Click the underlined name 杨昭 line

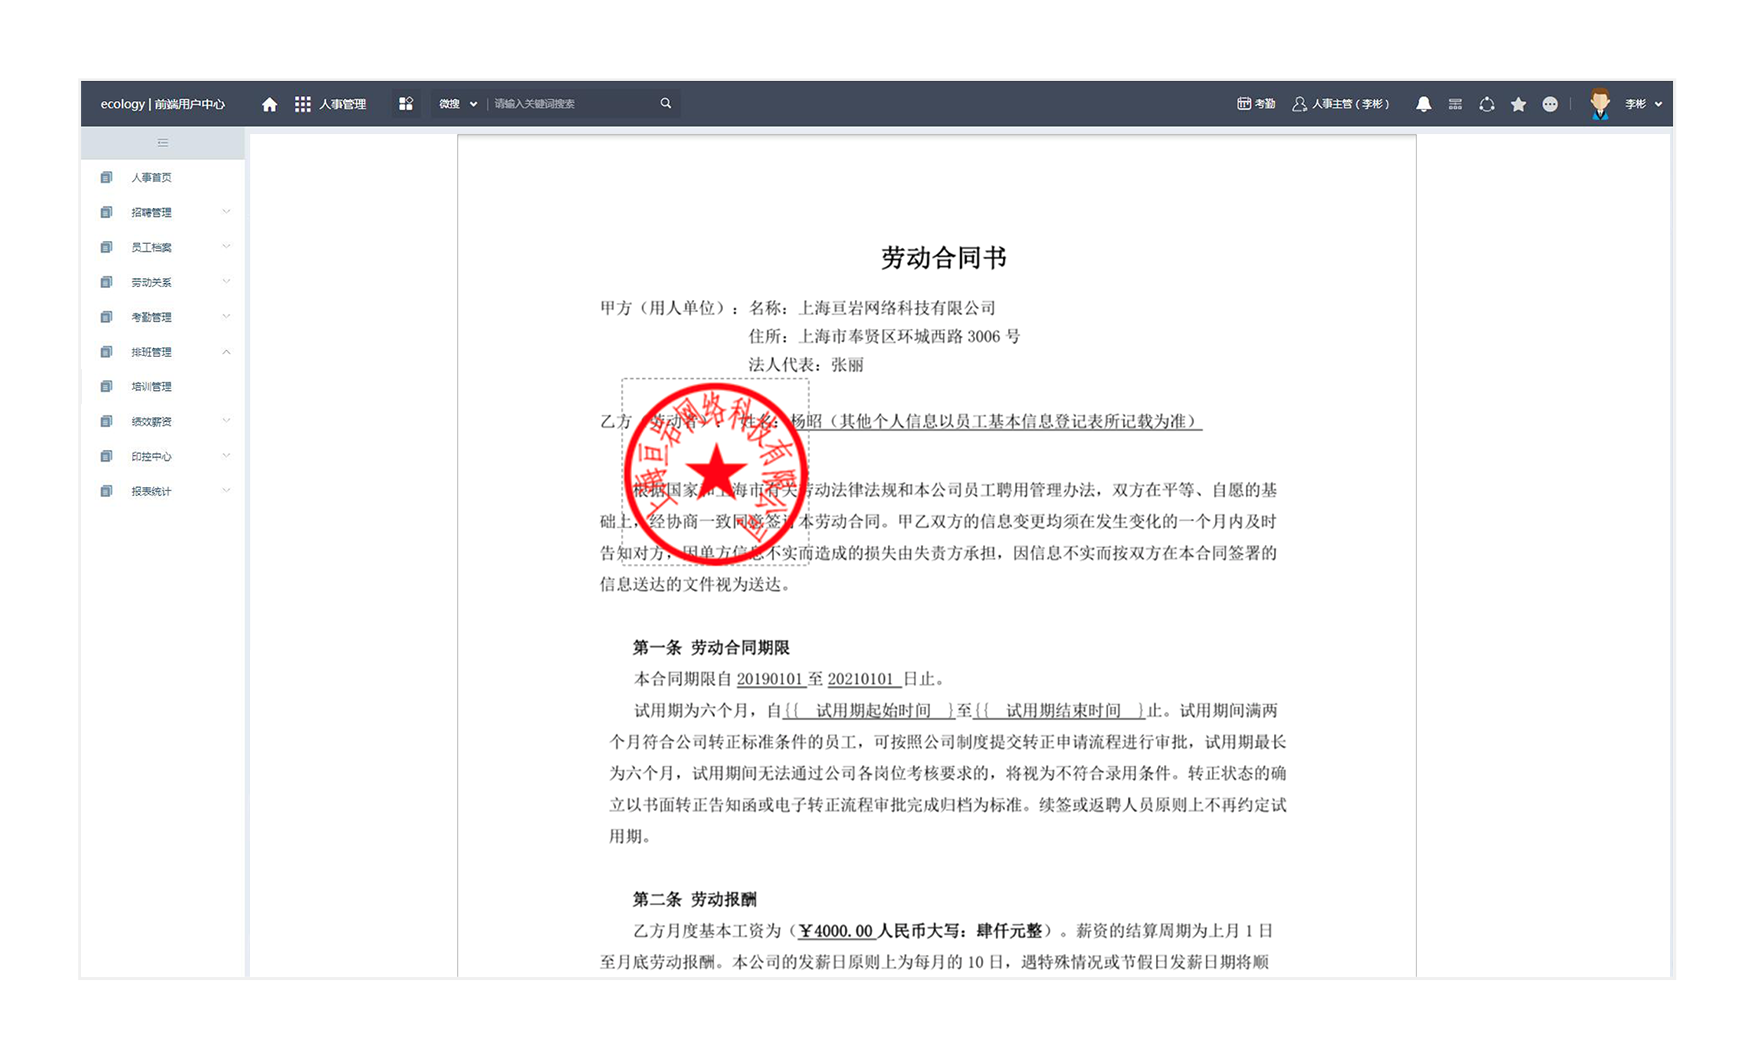coord(996,422)
